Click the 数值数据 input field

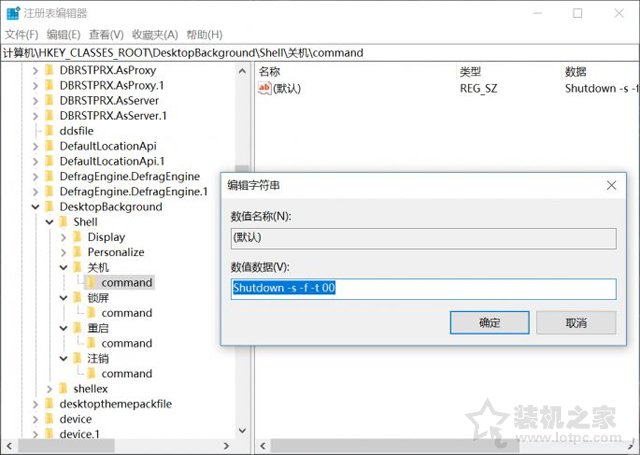(422, 289)
